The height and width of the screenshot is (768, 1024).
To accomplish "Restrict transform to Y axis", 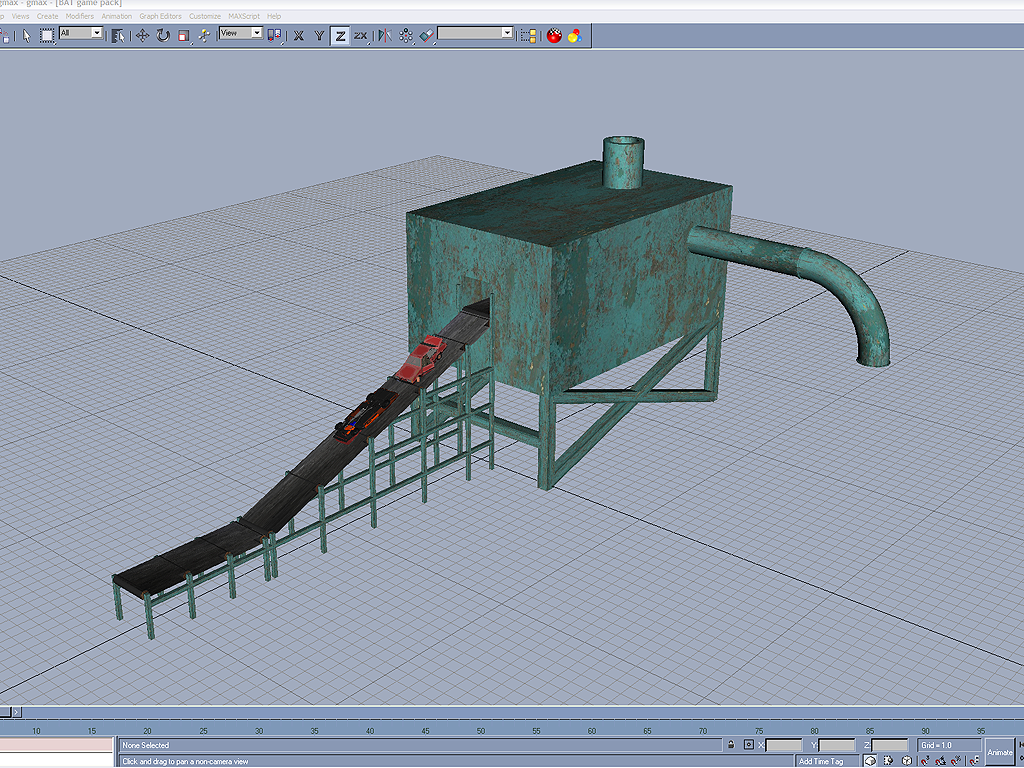I will click(319, 35).
